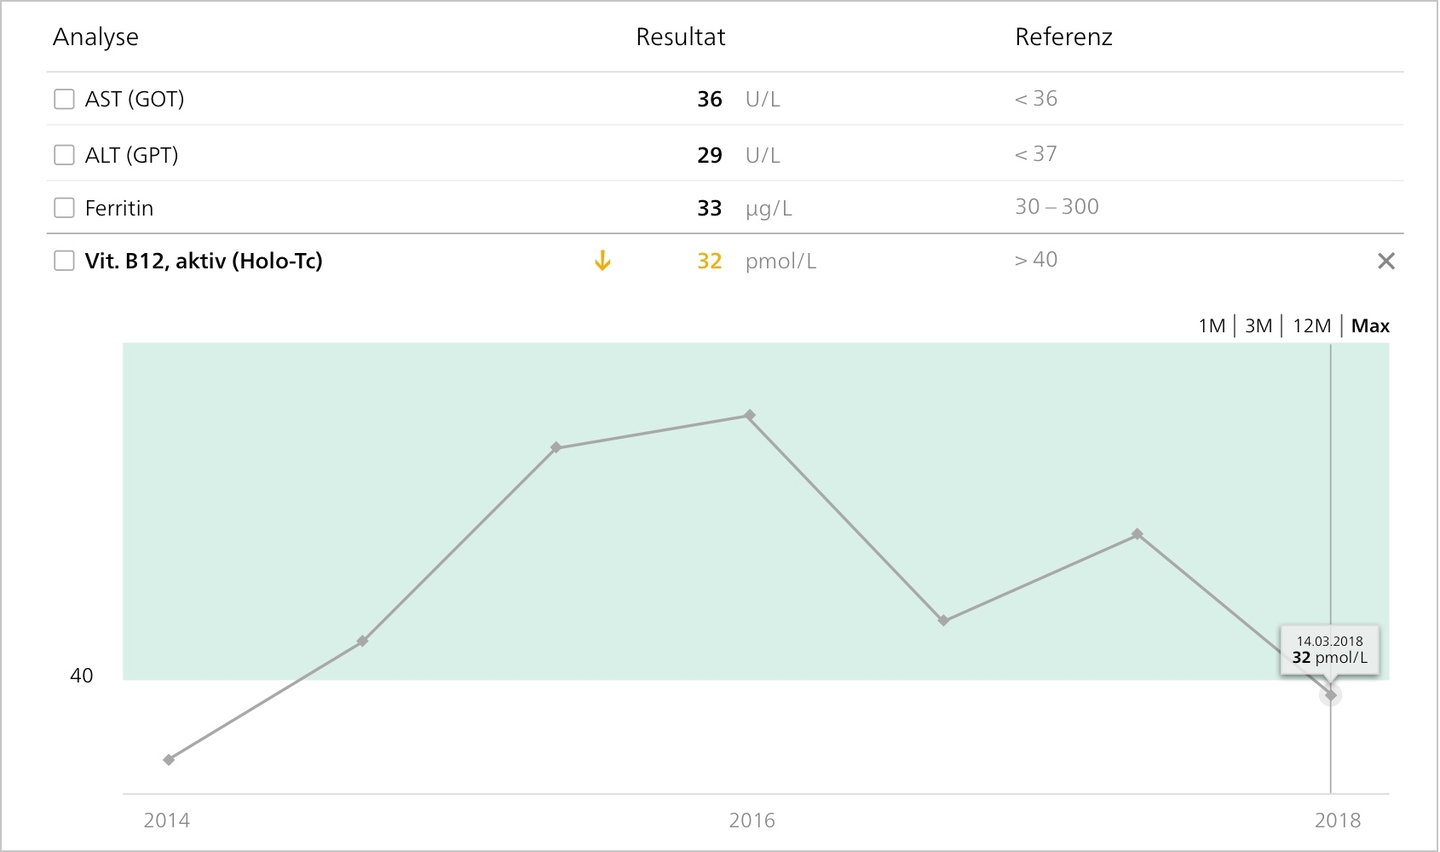Choose the 12M time range
This screenshot has width=1440, height=852.
(1312, 326)
